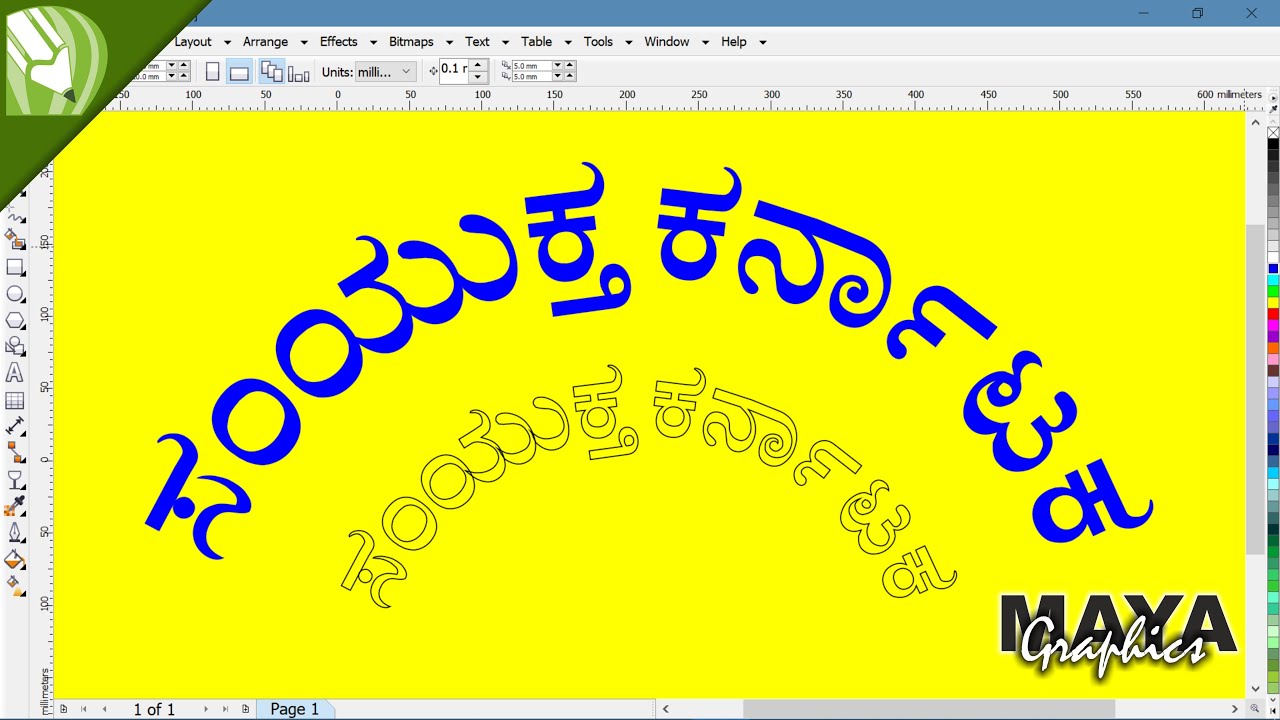Apply layout to current page only
The image size is (1280, 720).
[298, 73]
